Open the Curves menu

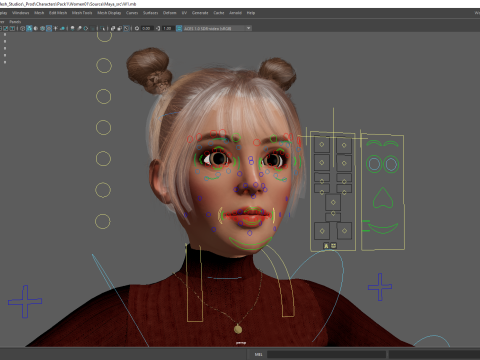point(132,13)
